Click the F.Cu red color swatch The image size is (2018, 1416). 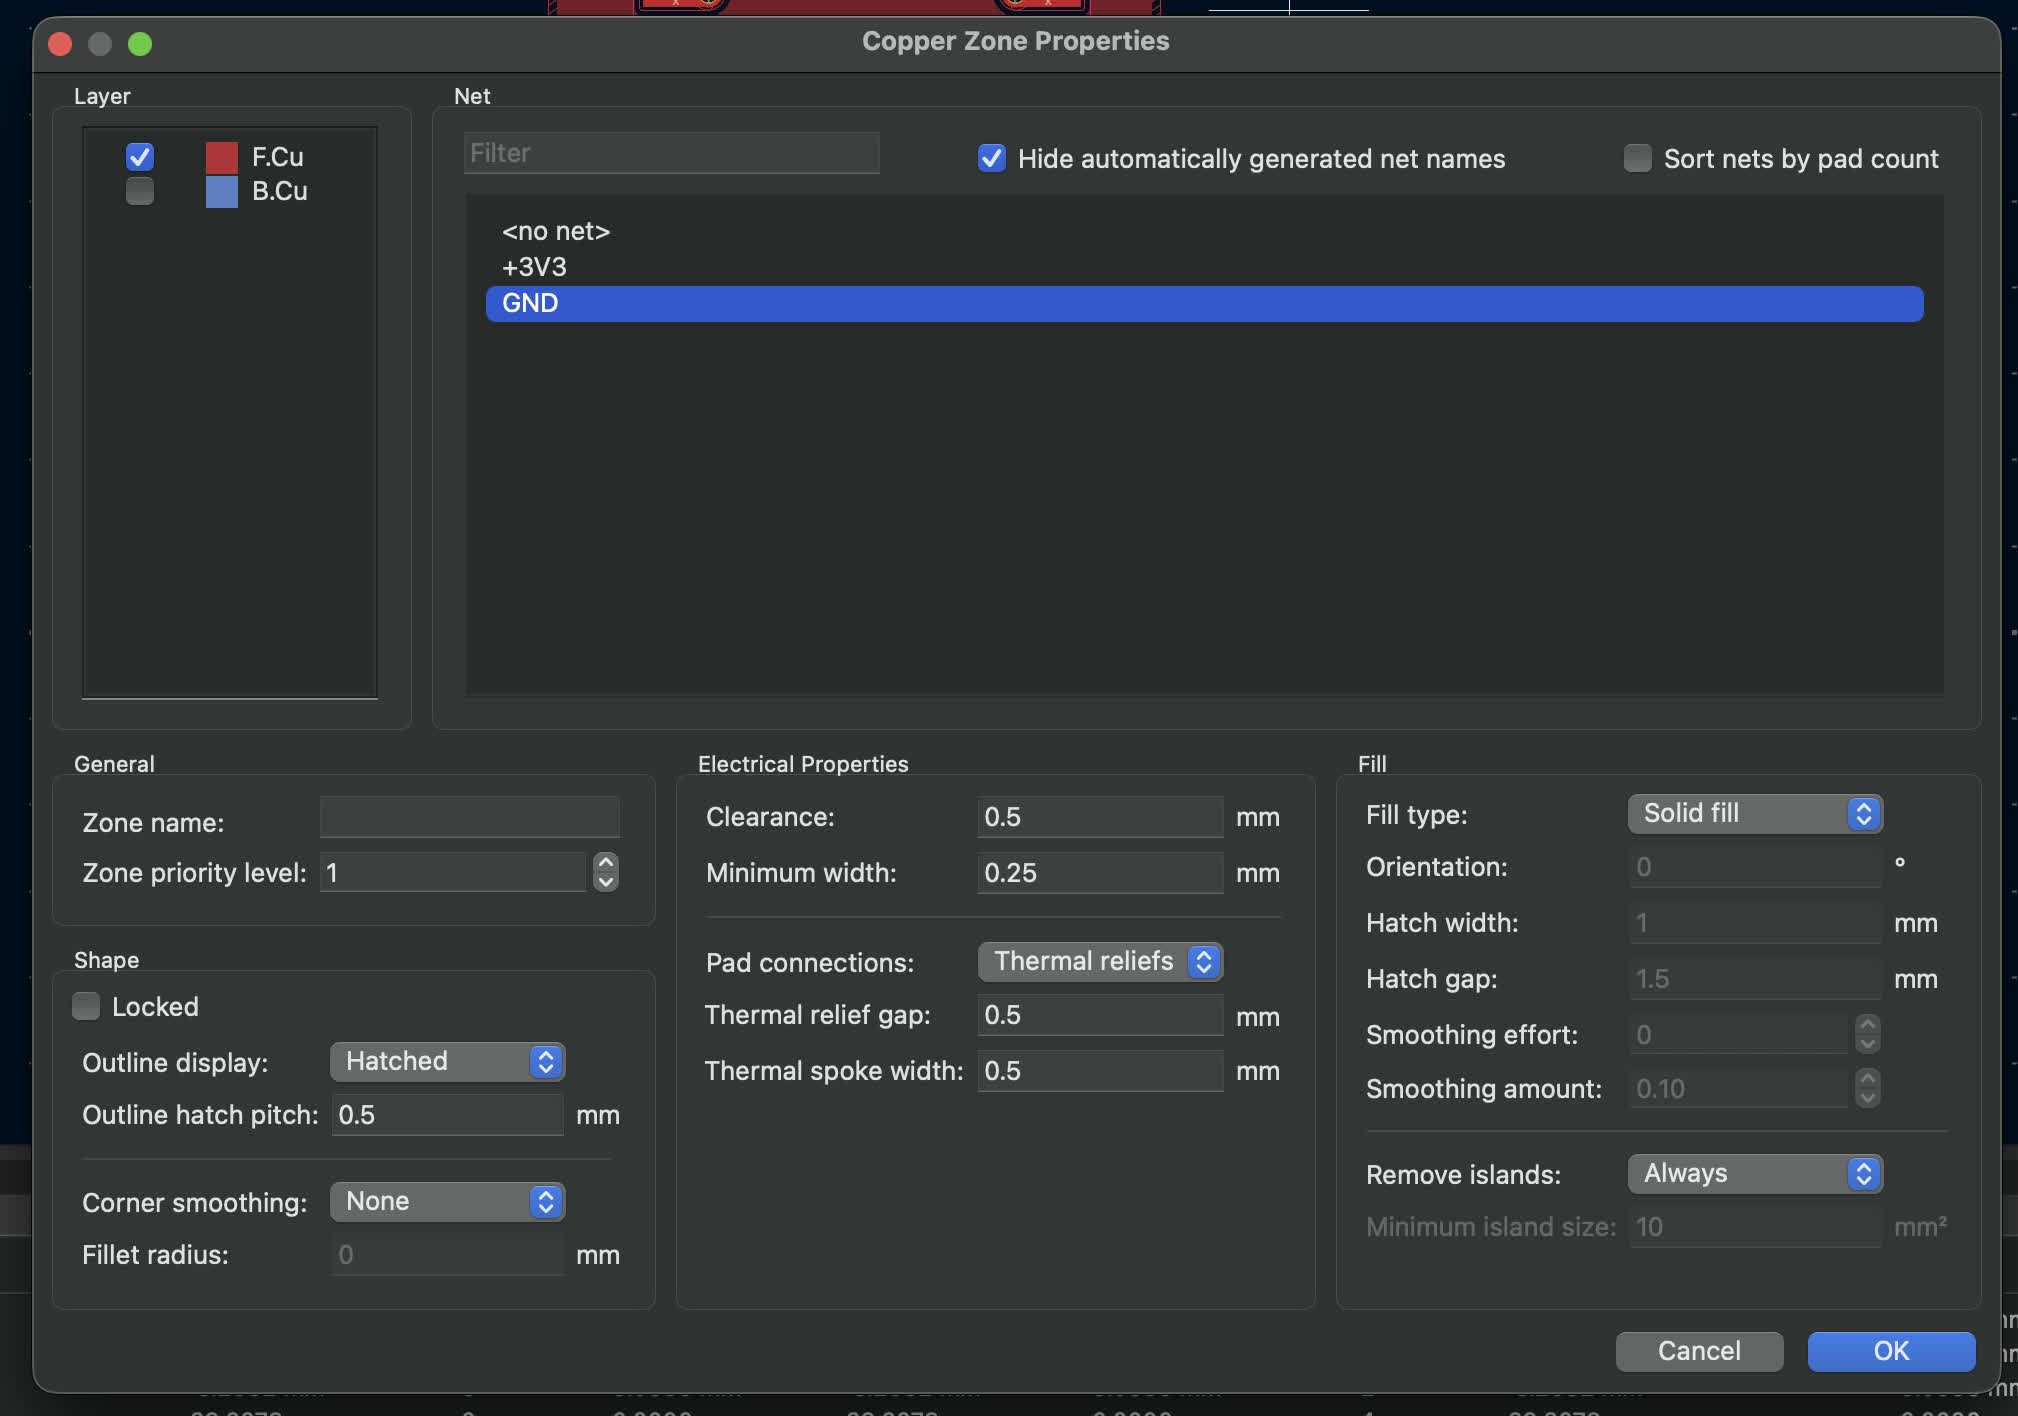coord(221,157)
